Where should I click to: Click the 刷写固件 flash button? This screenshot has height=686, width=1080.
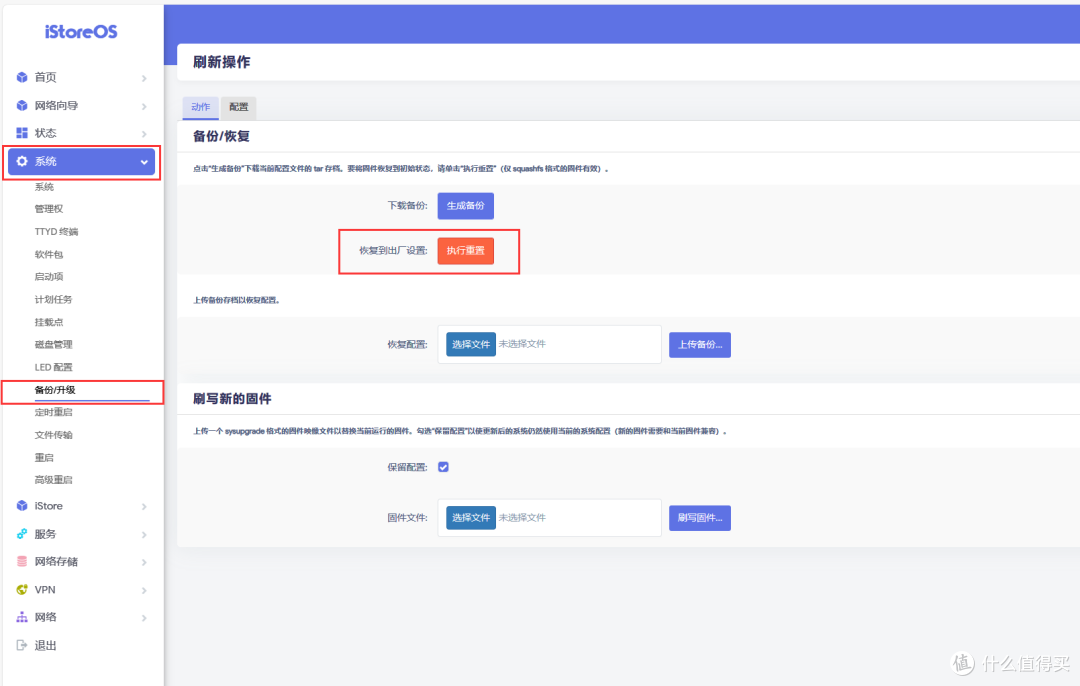pyautogui.click(x=699, y=517)
